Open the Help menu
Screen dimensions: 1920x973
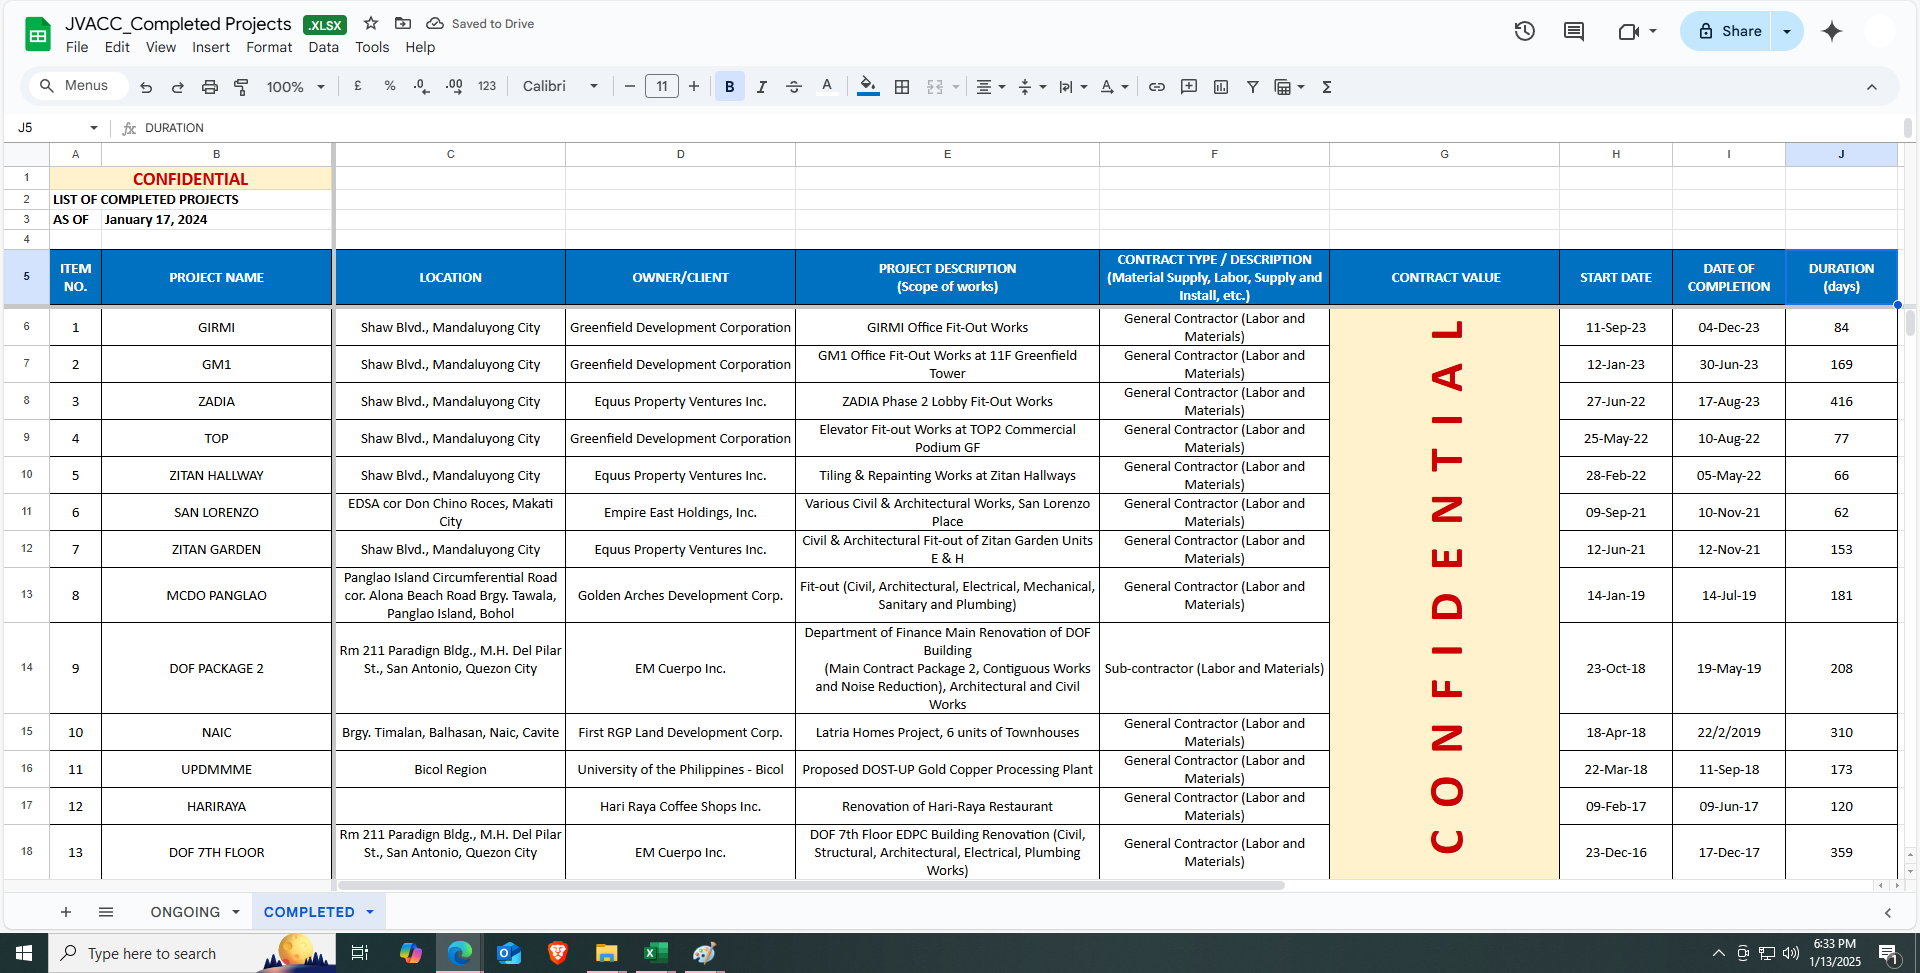420,47
